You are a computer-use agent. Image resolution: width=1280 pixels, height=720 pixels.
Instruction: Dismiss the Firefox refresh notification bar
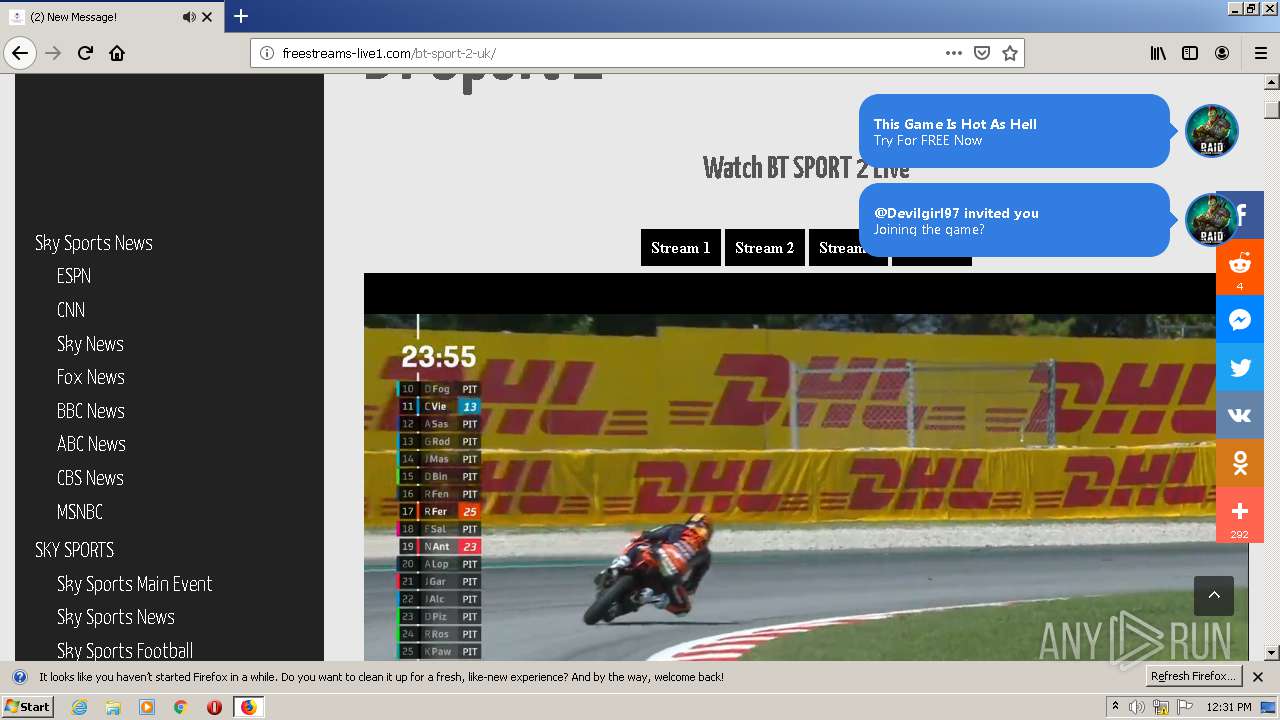[1258, 677]
